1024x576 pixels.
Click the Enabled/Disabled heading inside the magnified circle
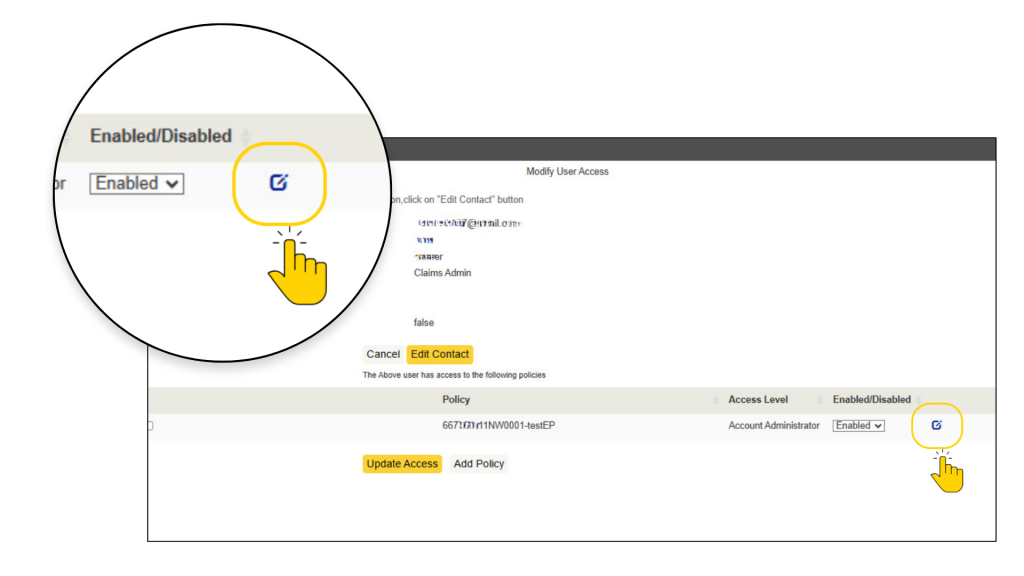pos(161,136)
